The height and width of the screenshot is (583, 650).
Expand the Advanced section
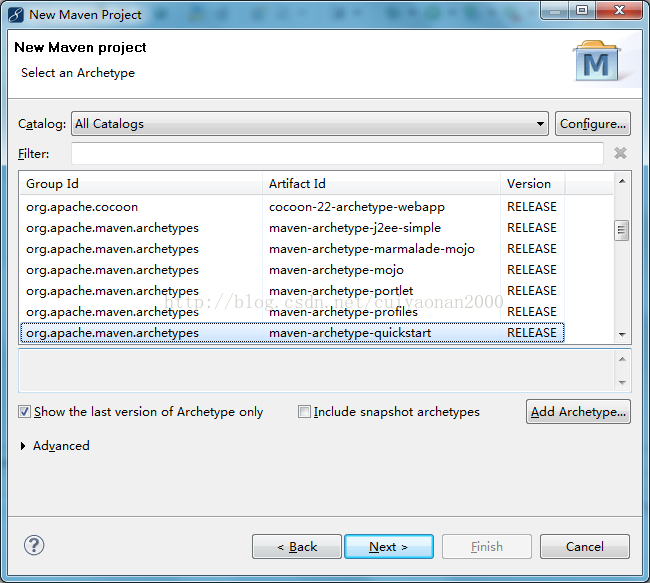24,446
